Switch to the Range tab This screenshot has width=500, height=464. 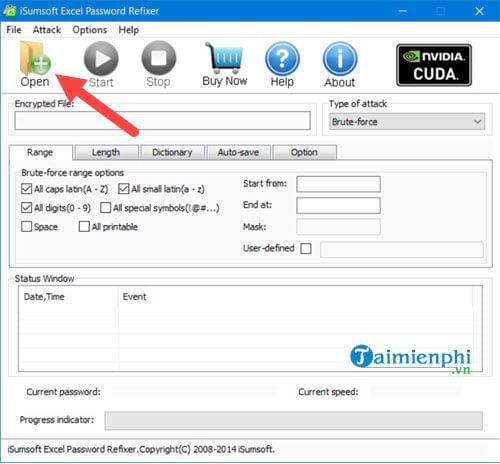40,152
